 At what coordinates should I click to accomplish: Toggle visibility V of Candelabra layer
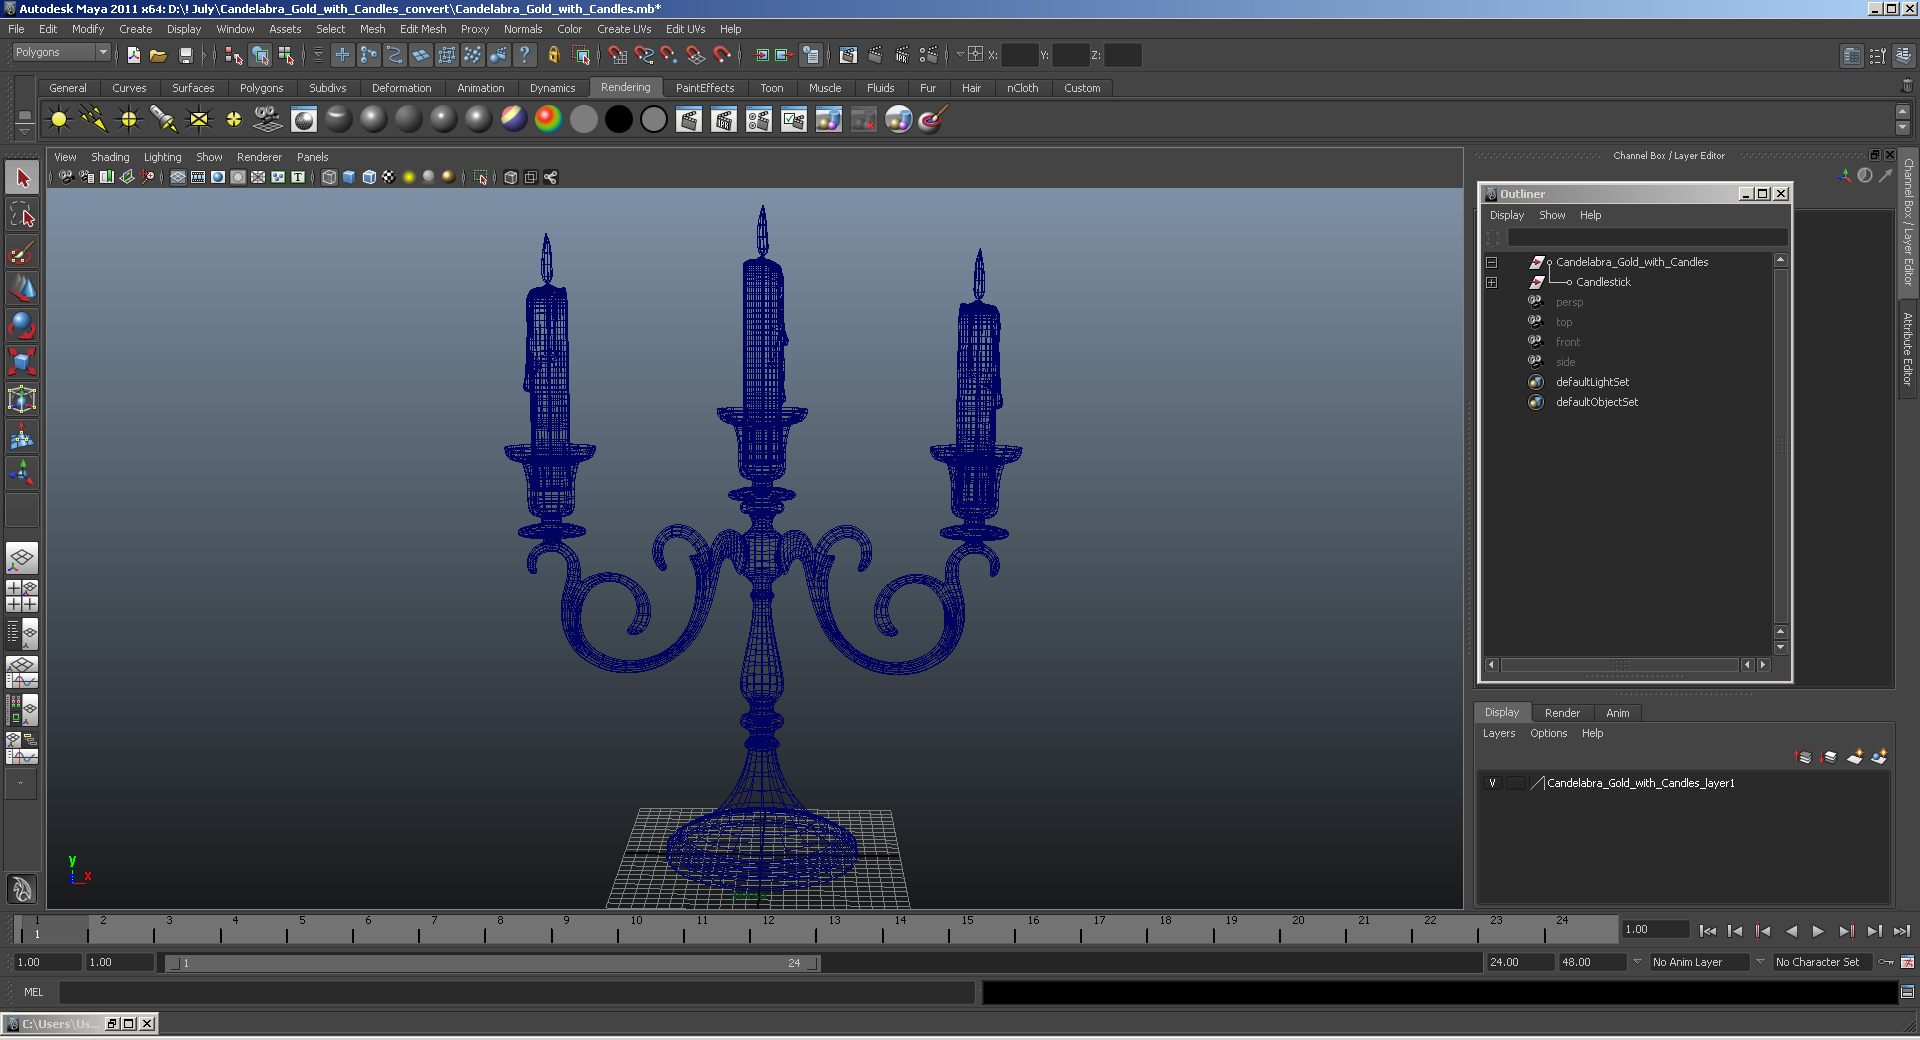(1492, 783)
